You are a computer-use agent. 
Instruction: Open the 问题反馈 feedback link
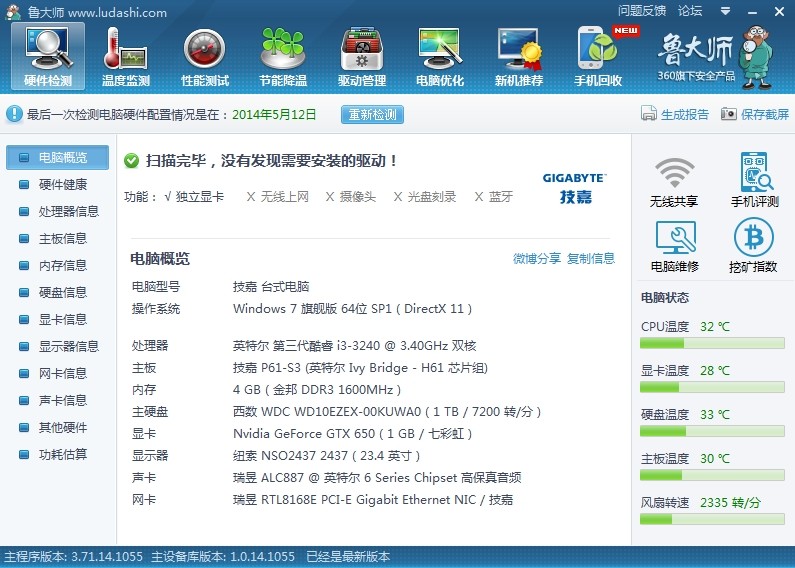click(642, 11)
